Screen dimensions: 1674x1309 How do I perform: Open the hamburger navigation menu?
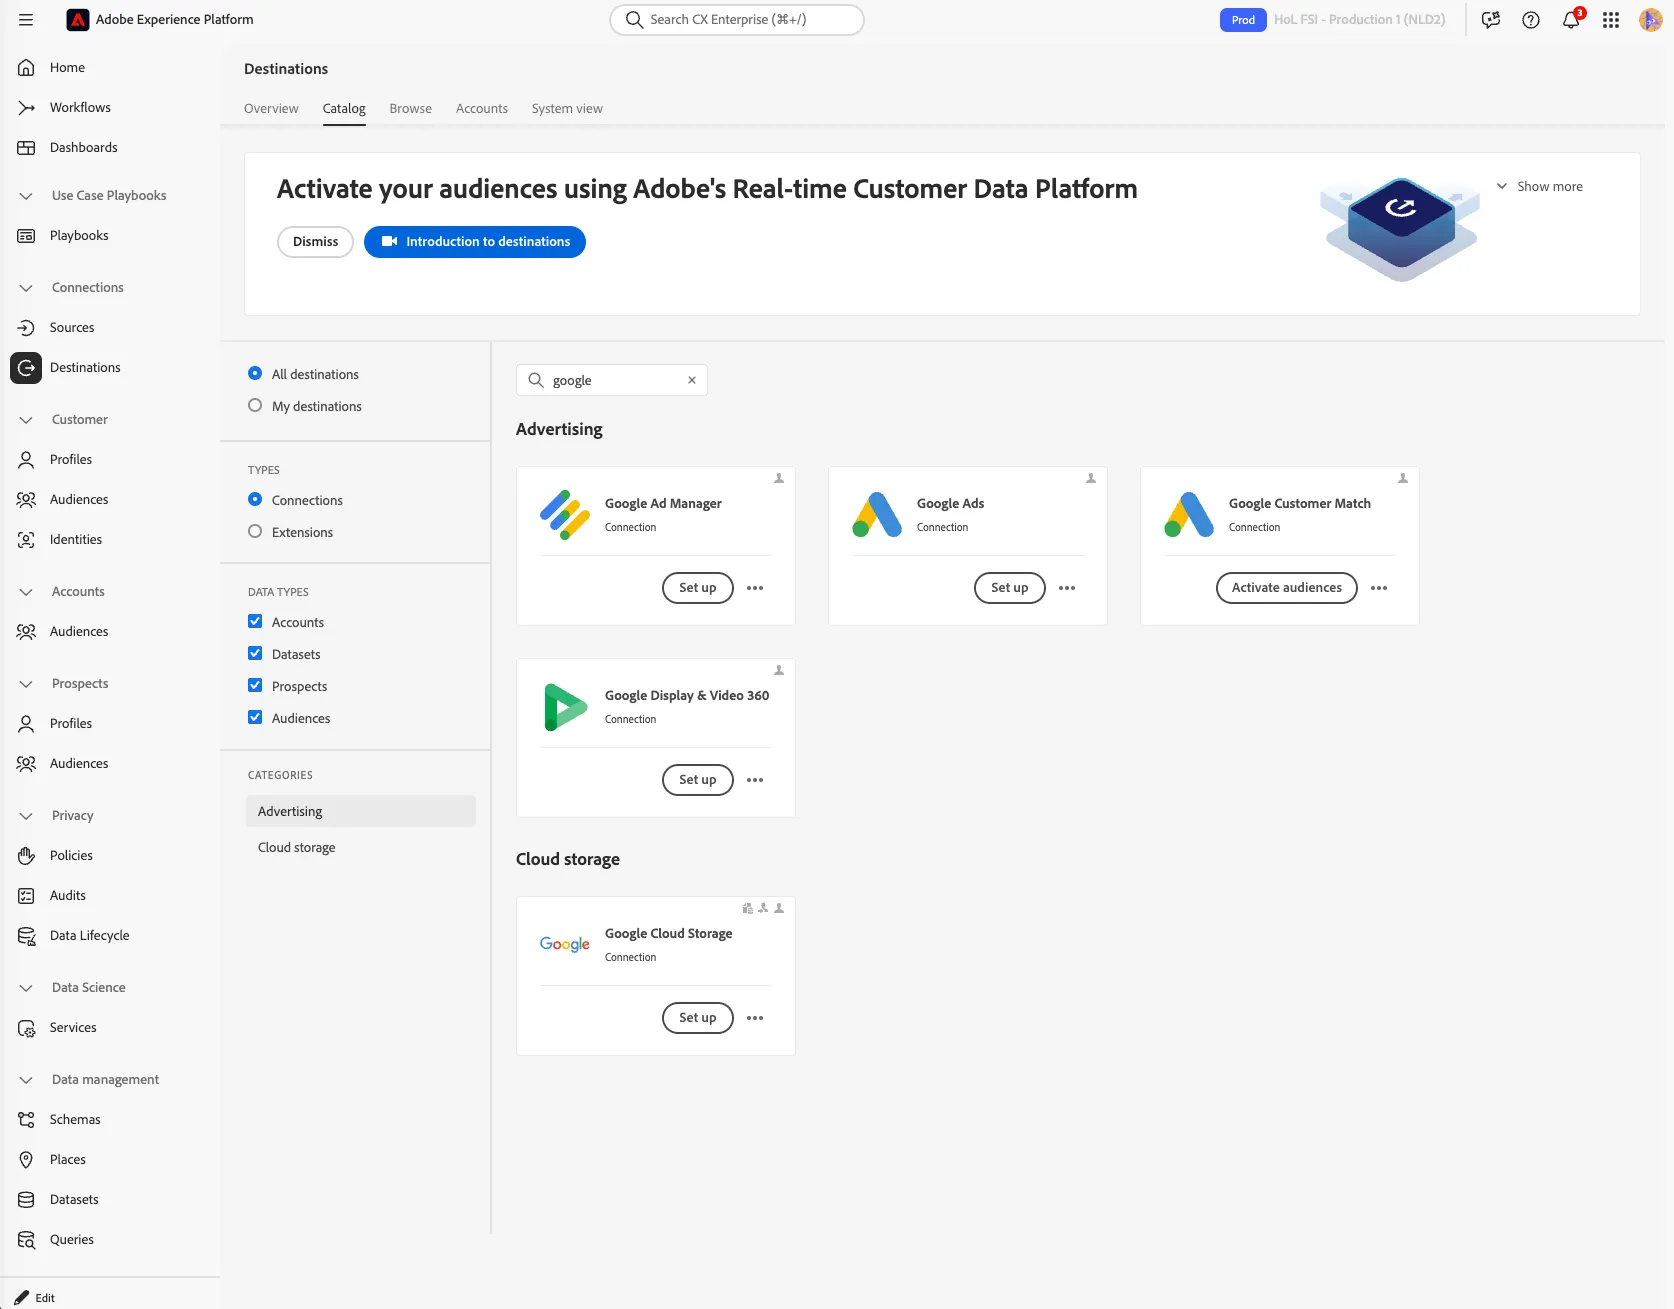pos(26,20)
